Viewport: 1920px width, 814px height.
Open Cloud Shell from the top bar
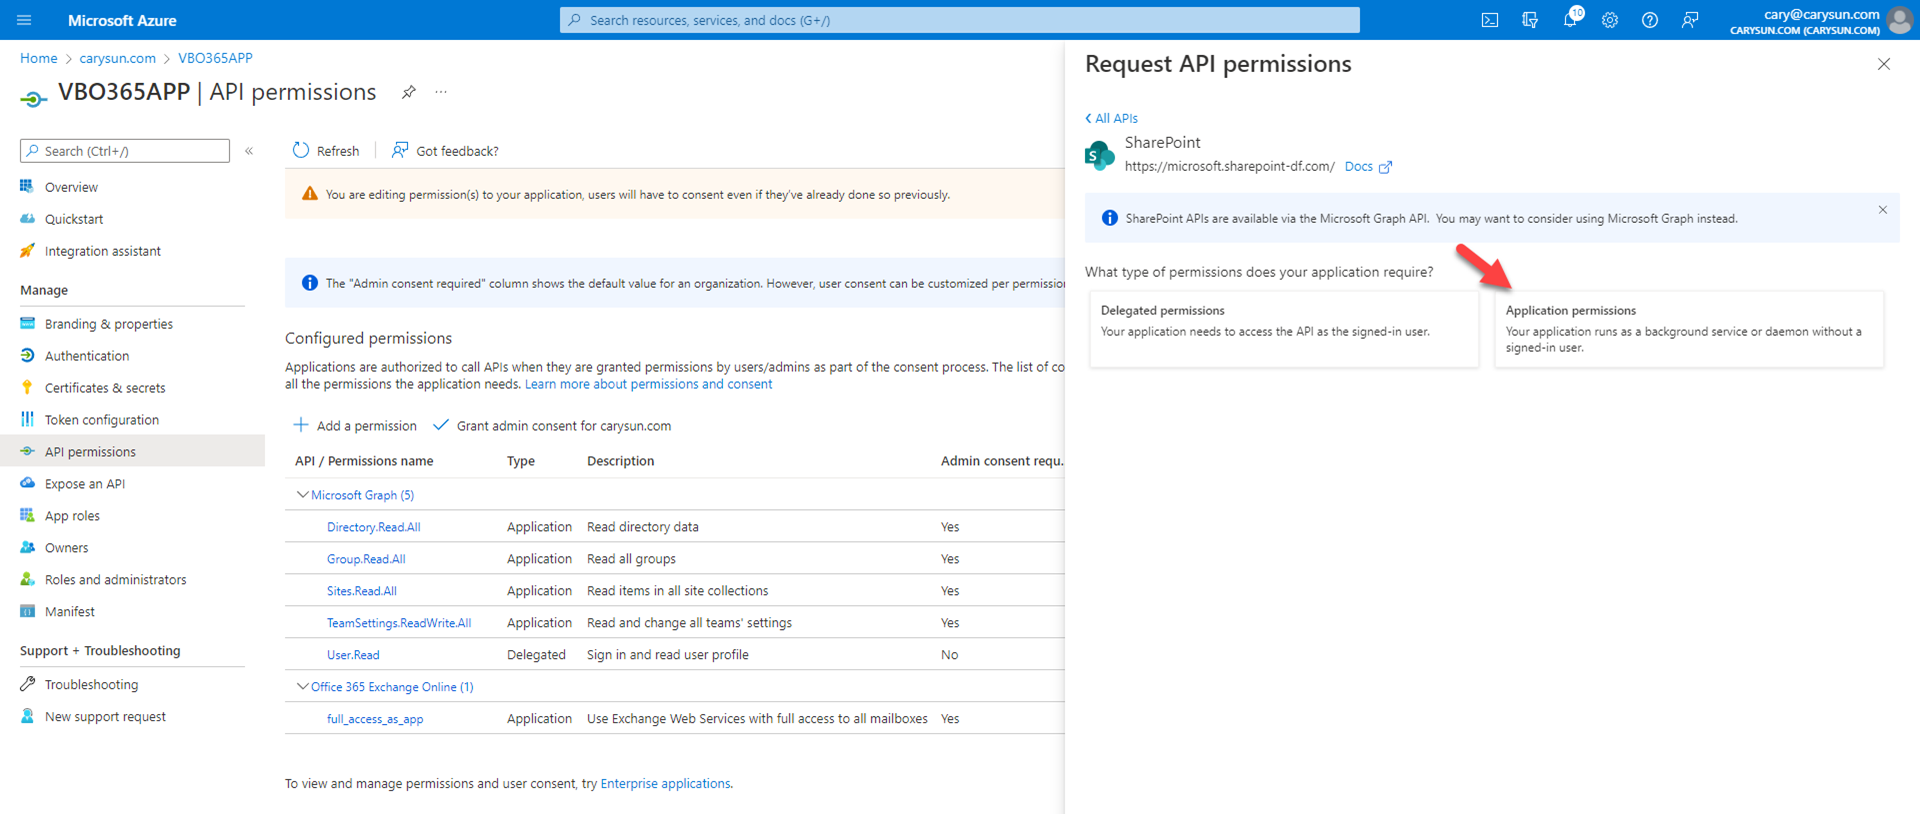[1490, 20]
